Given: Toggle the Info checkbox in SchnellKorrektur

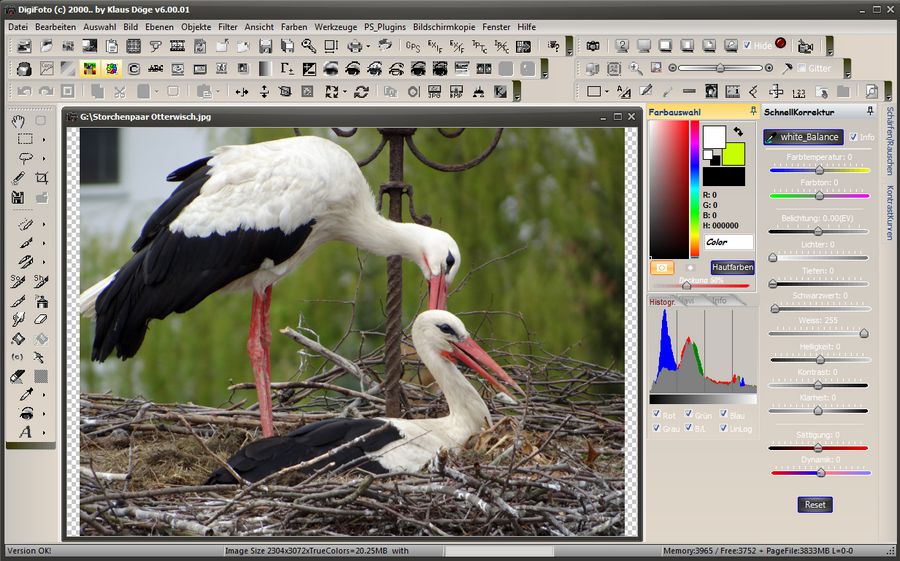Looking at the screenshot, I should pyautogui.click(x=854, y=137).
